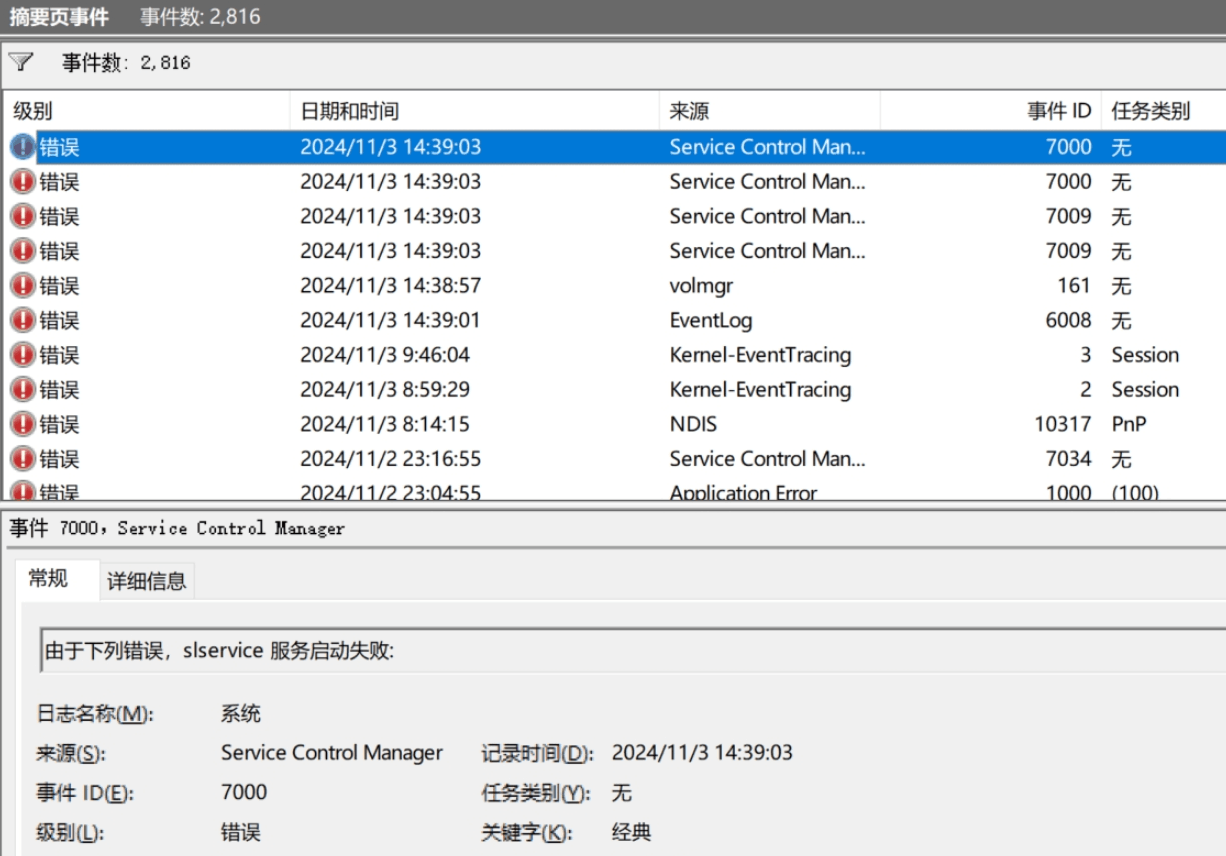
Task: Select the Kernel-EventTracing event 2 row
Action: (400, 389)
